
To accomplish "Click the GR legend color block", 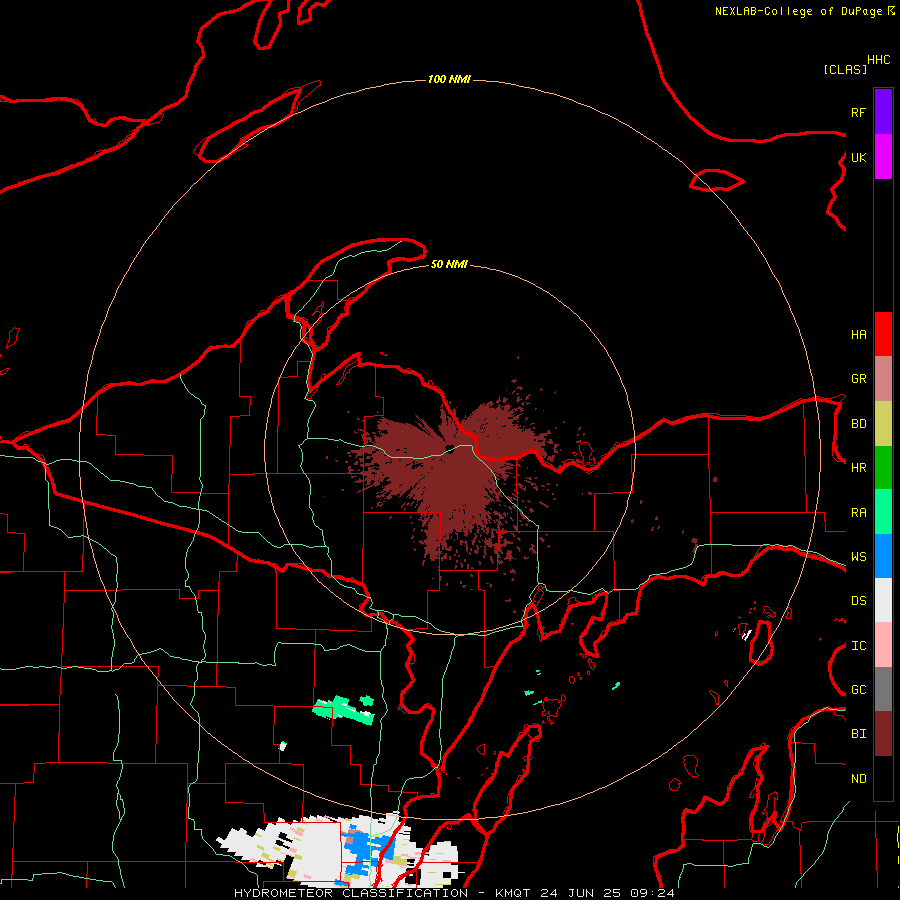I will tap(883, 379).
